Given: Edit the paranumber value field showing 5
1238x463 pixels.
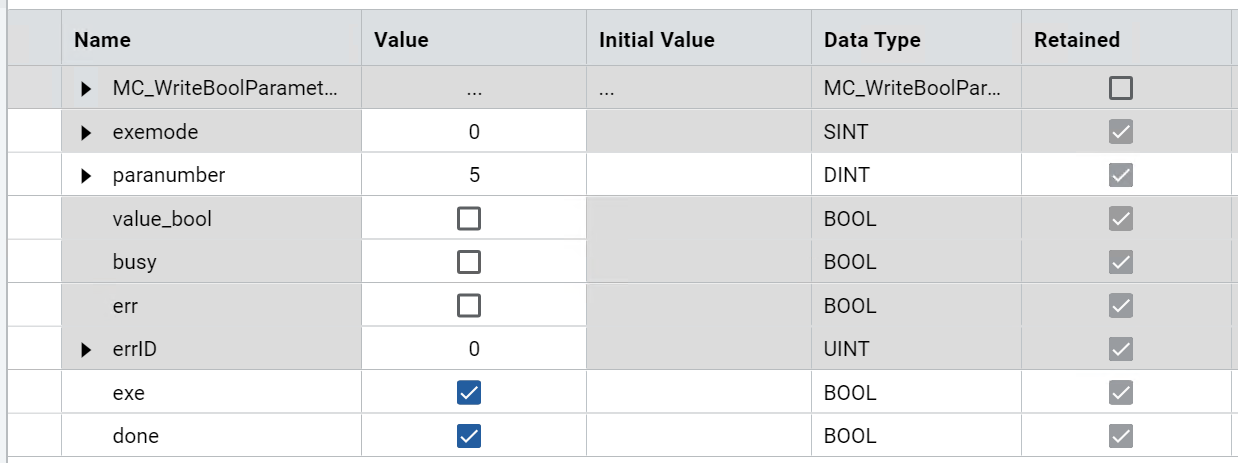Looking at the screenshot, I should (474, 176).
